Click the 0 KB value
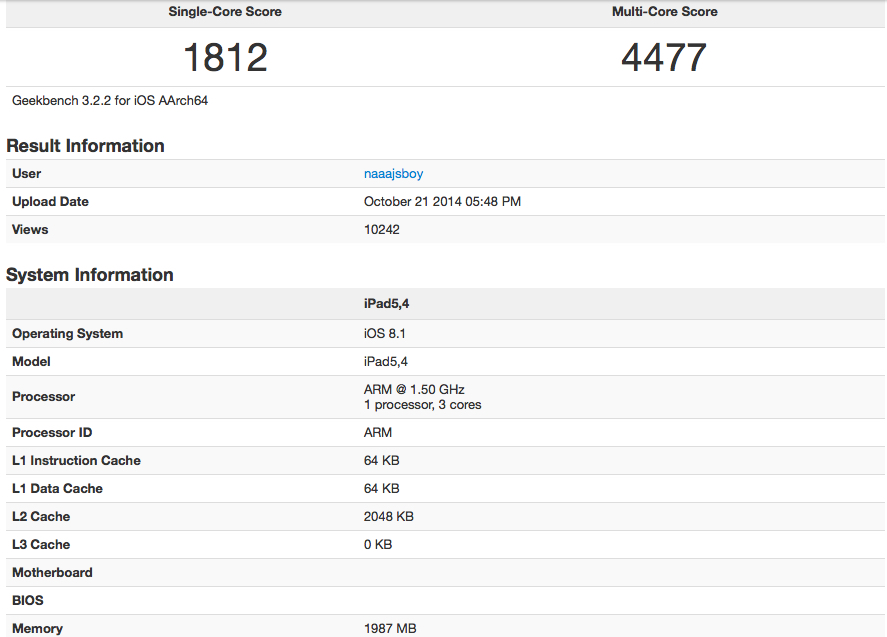Image resolution: width=887 pixels, height=637 pixels. (x=378, y=545)
